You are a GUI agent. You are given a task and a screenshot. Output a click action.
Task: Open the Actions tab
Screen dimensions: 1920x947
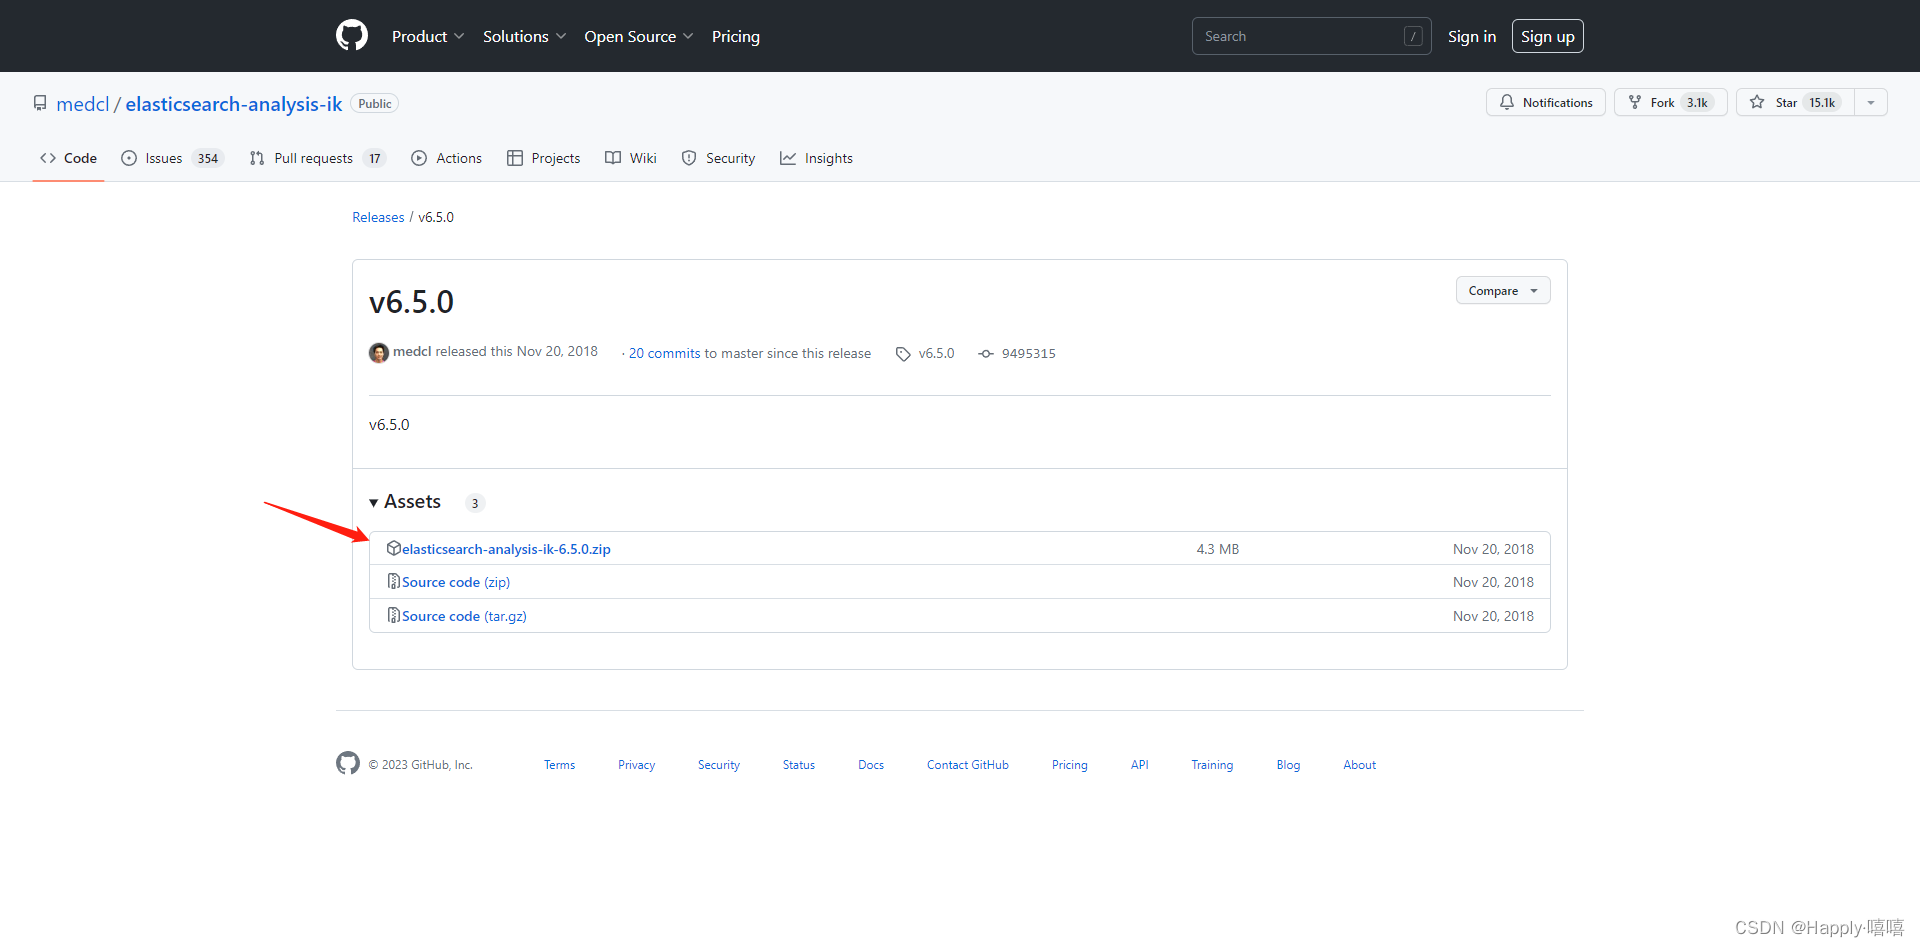tap(446, 158)
